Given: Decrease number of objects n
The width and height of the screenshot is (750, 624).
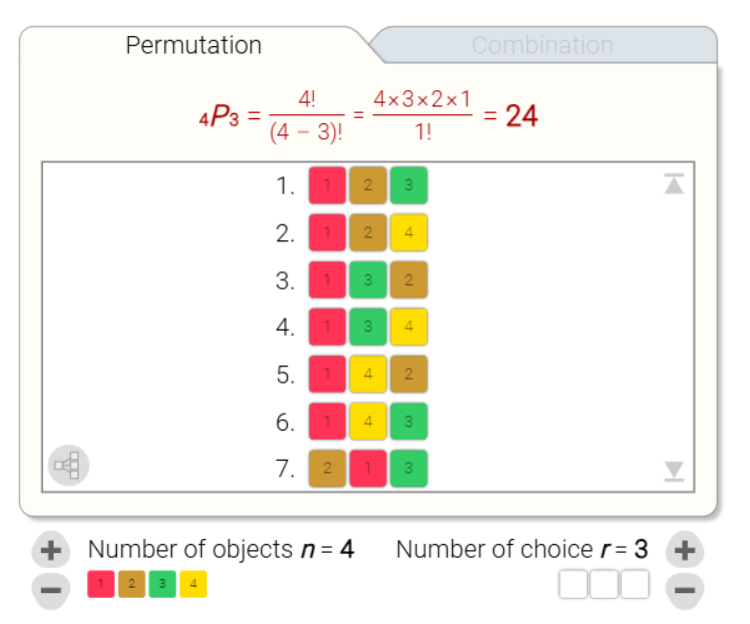Looking at the screenshot, I should 52,590.
